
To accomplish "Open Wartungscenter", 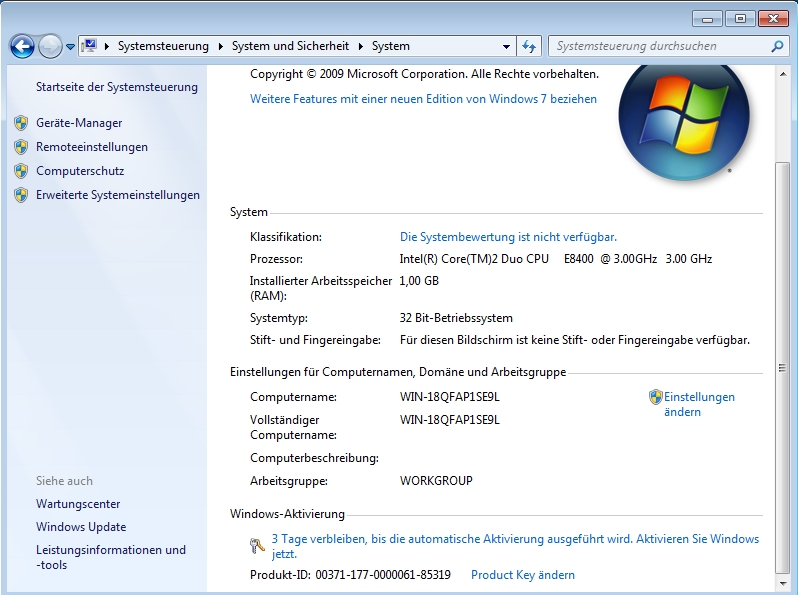I will coord(78,504).
